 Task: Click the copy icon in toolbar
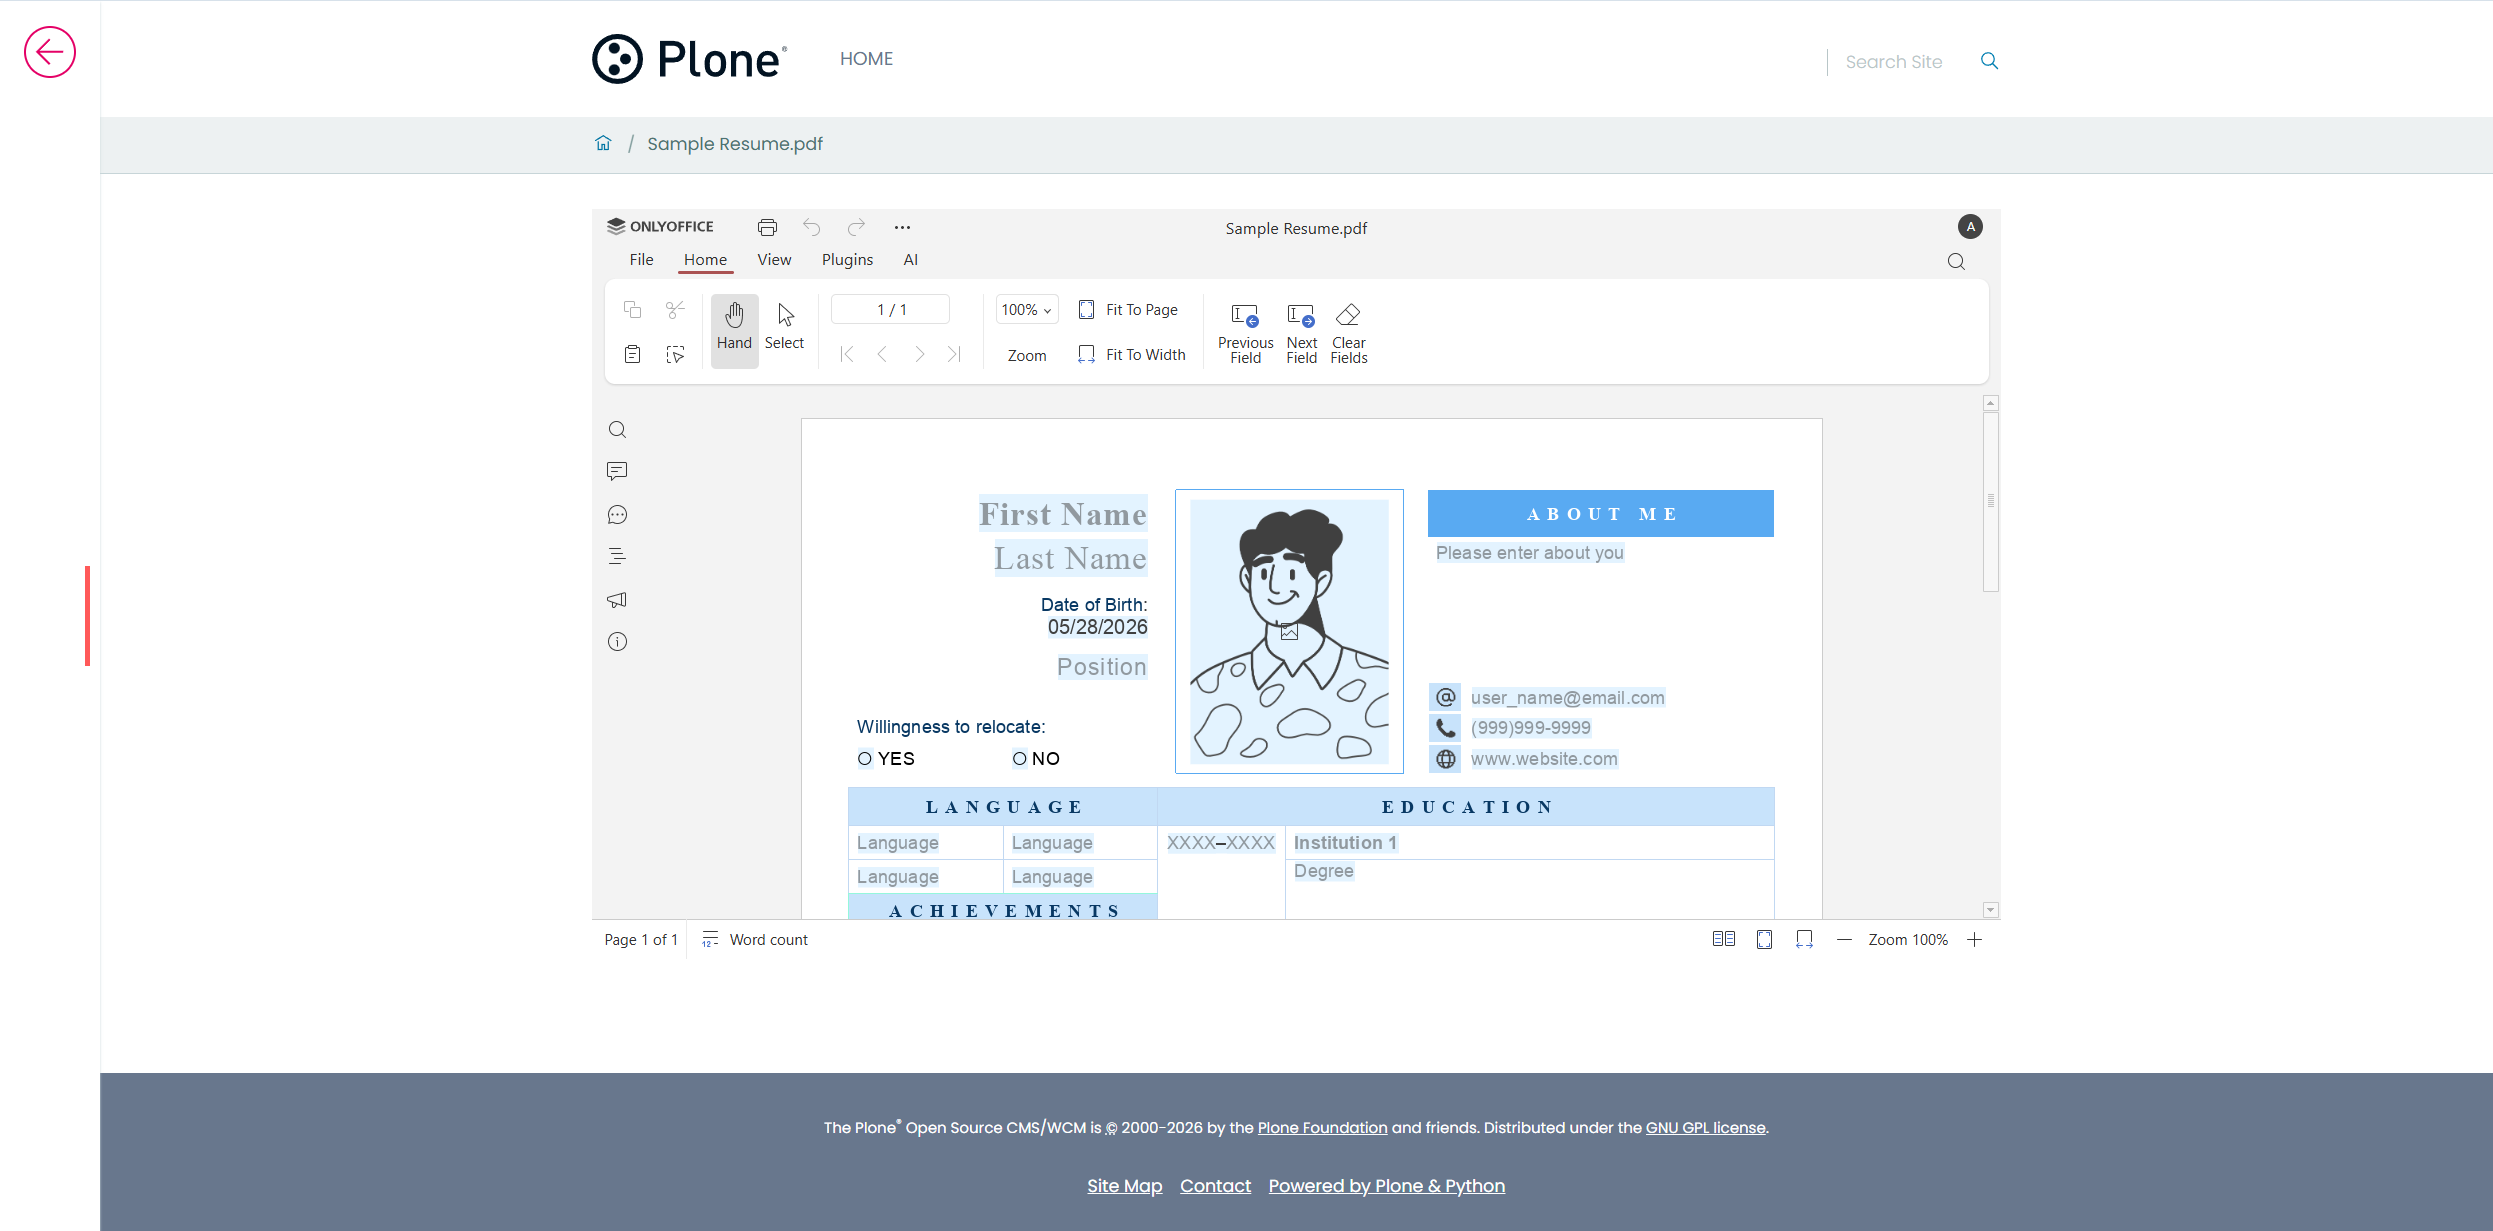click(632, 309)
